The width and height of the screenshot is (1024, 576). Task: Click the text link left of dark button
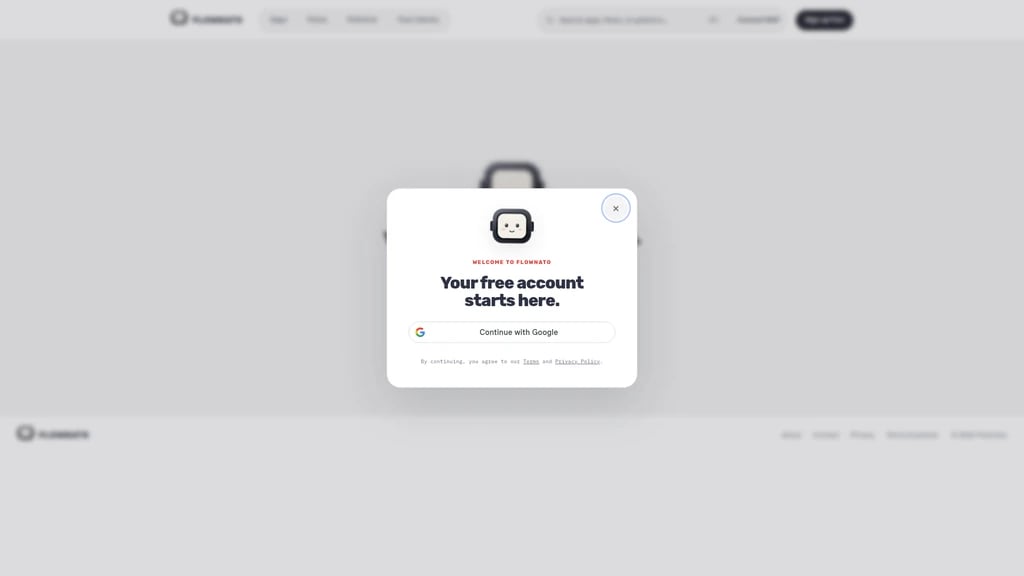(x=758, y=20)
